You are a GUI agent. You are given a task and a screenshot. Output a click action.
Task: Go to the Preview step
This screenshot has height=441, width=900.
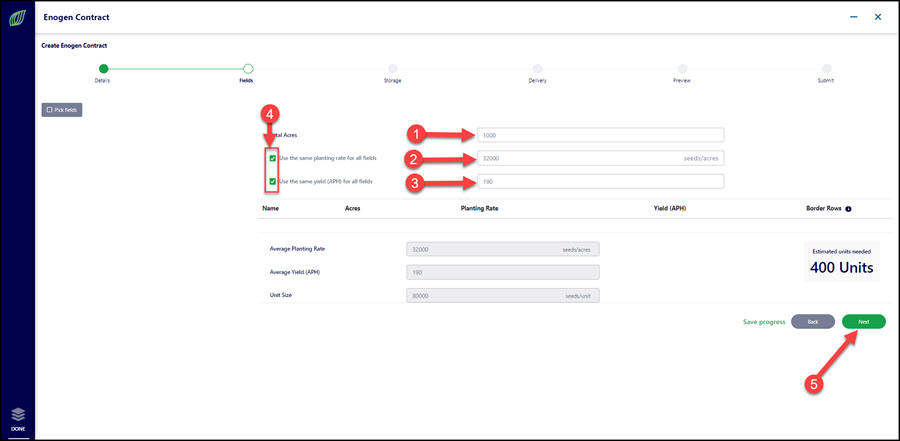click(682, 69)
